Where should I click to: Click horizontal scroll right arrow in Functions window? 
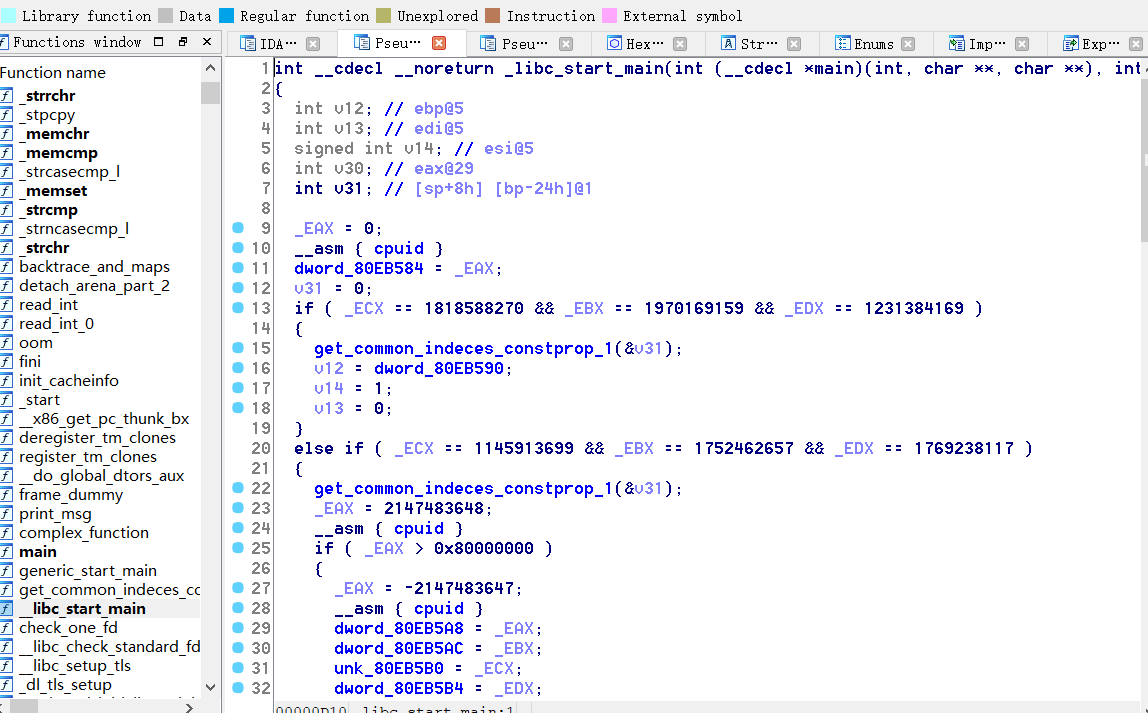pyautogui.click(x=188, y=706)
